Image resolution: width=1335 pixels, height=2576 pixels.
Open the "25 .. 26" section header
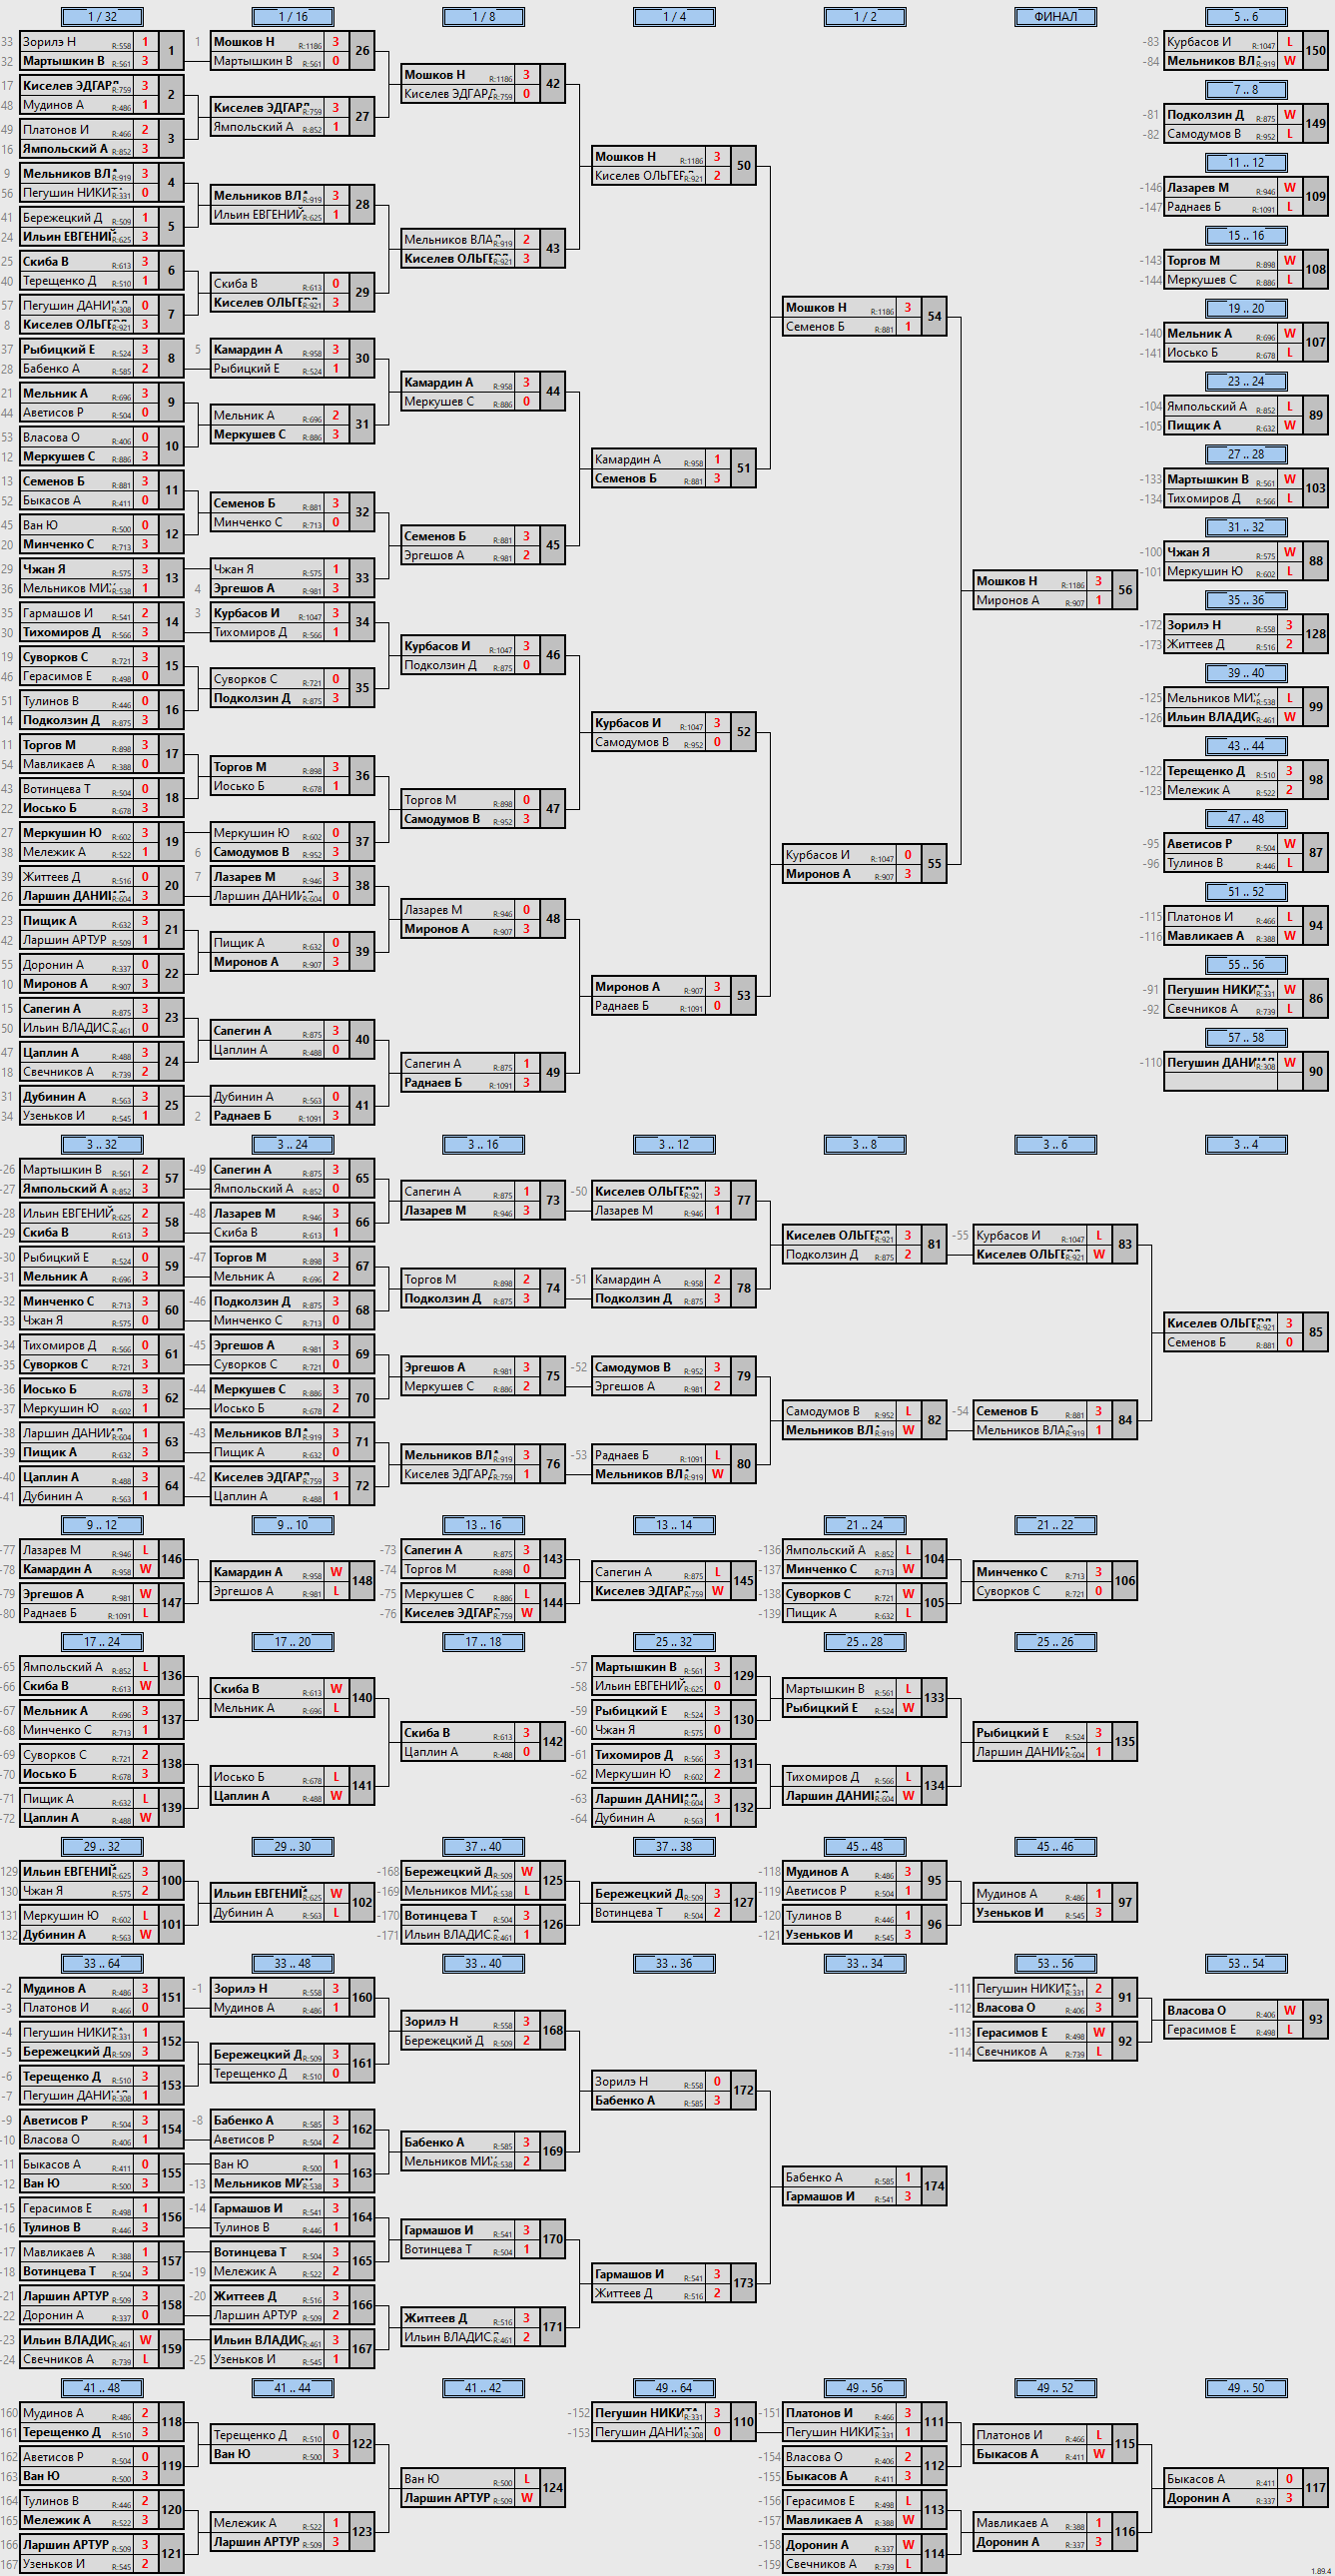pos(1056,1642)
